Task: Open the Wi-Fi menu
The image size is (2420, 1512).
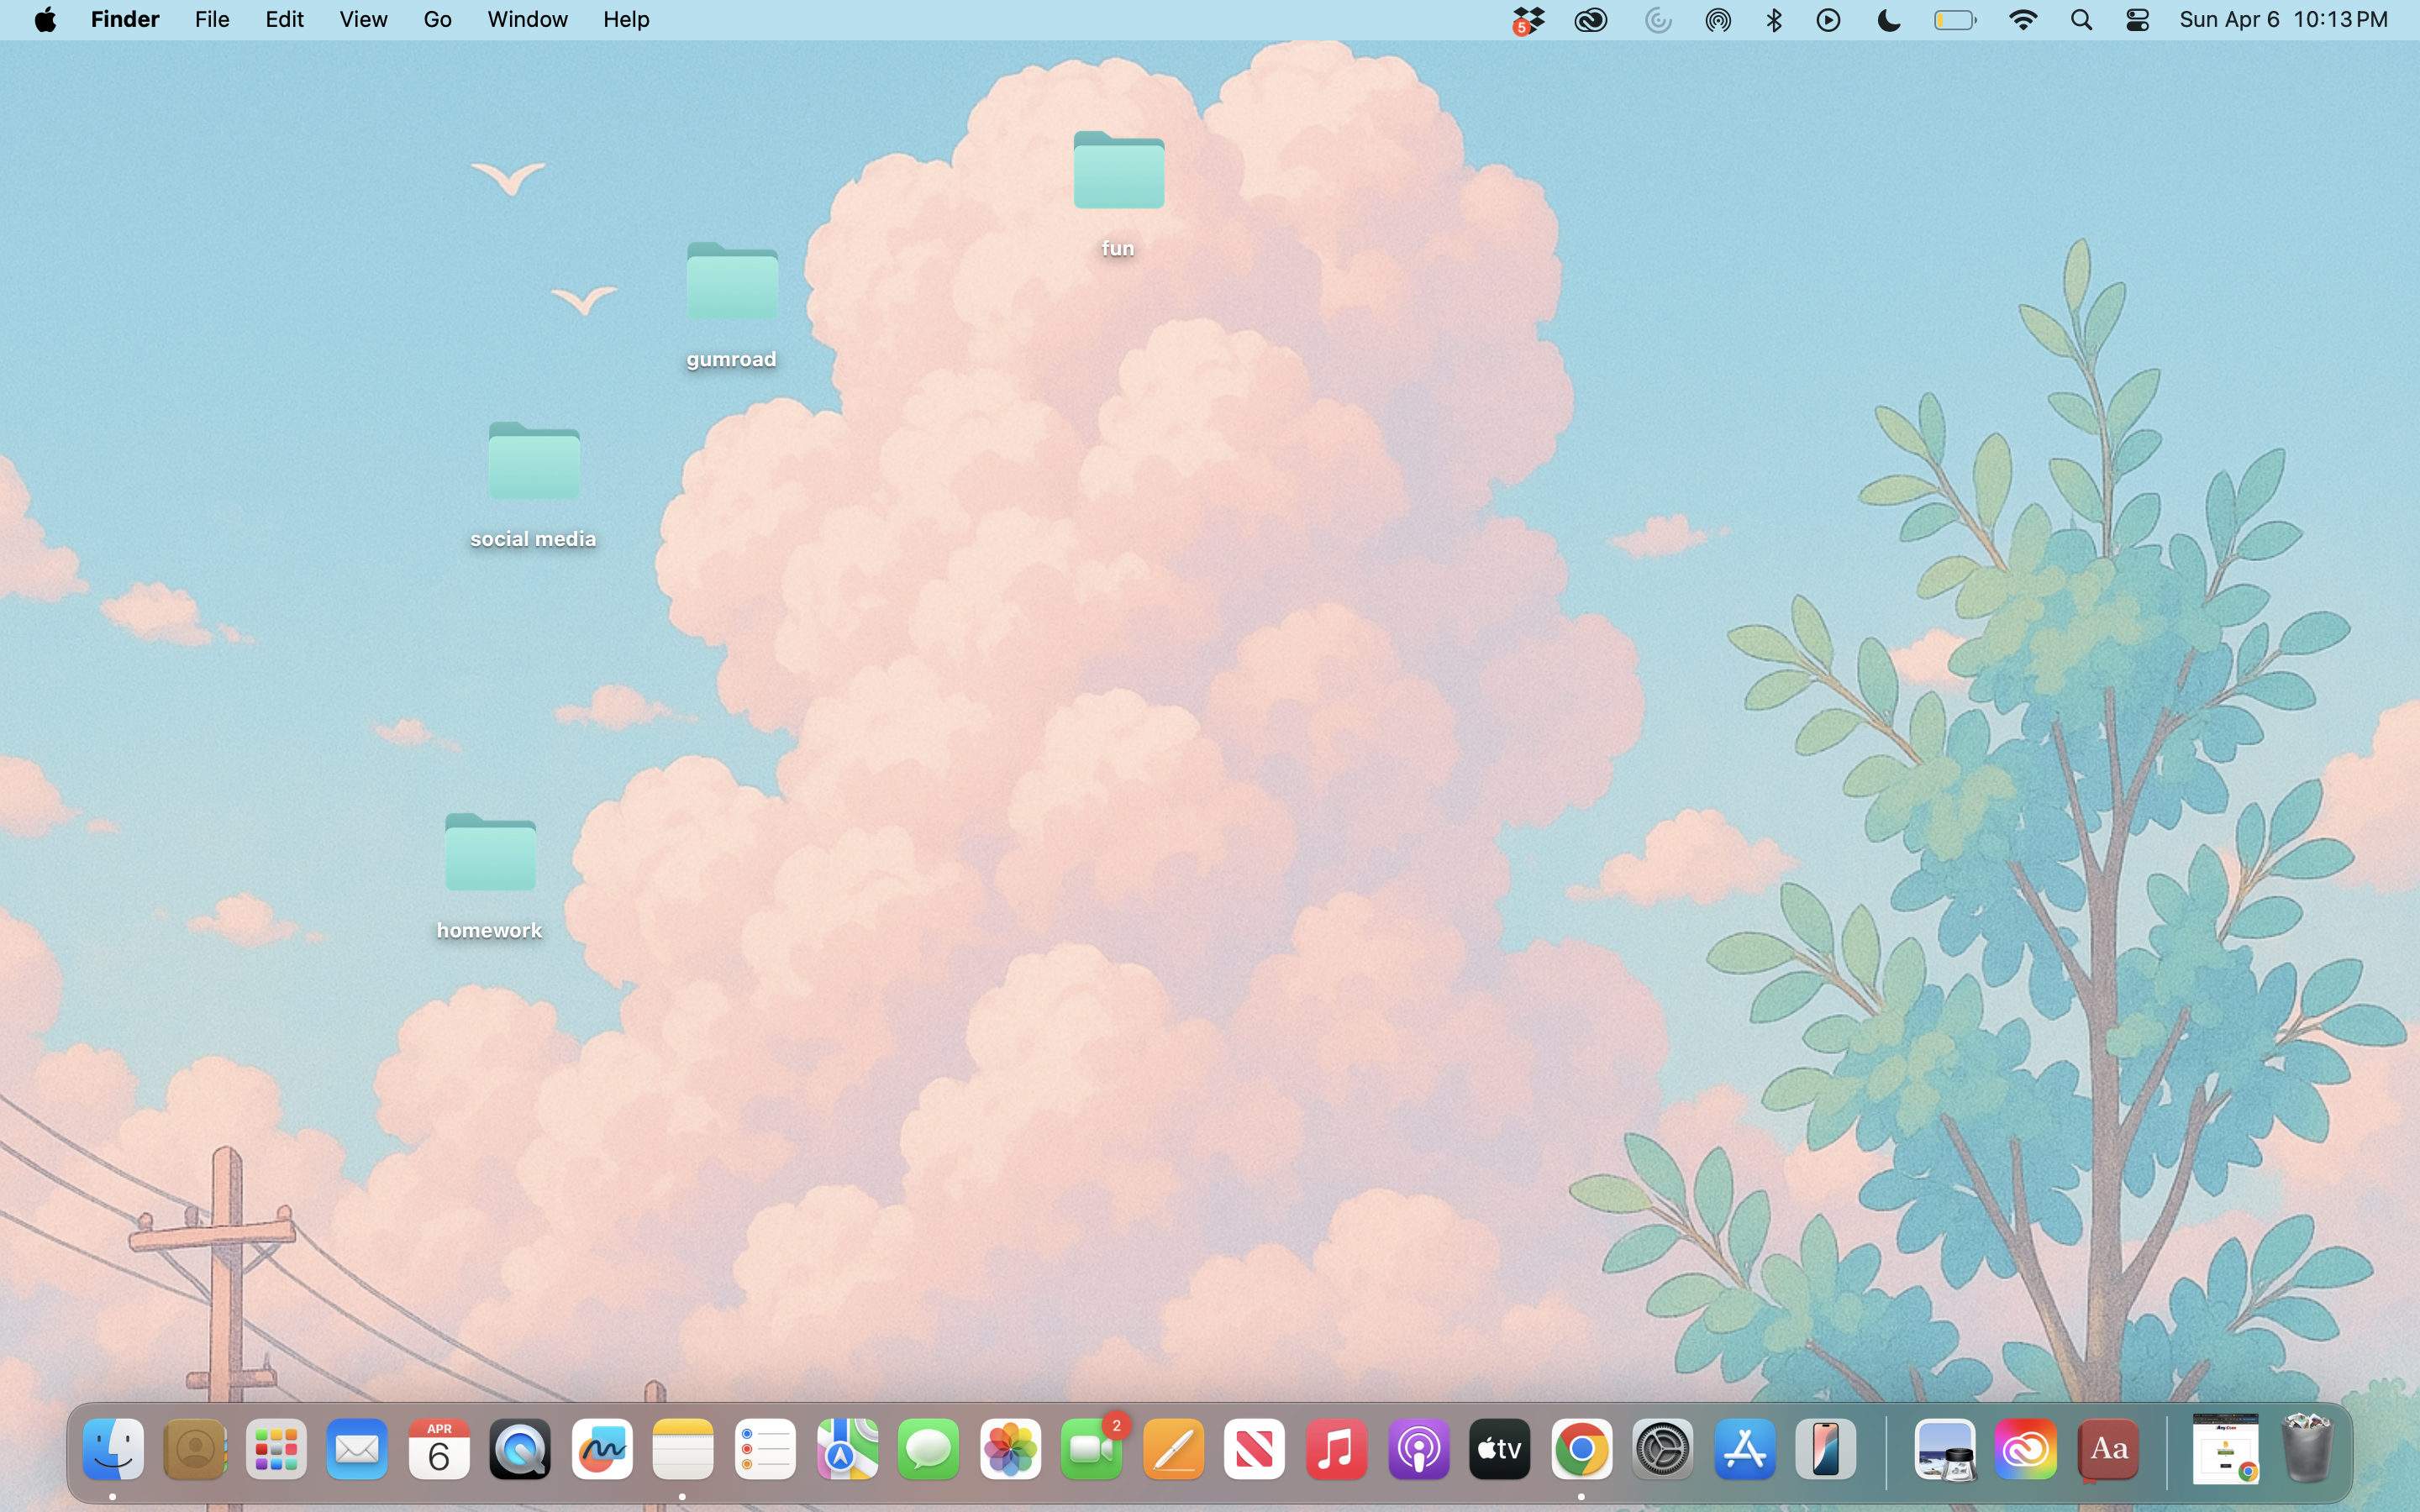Action: click(x=2023, y=20)
